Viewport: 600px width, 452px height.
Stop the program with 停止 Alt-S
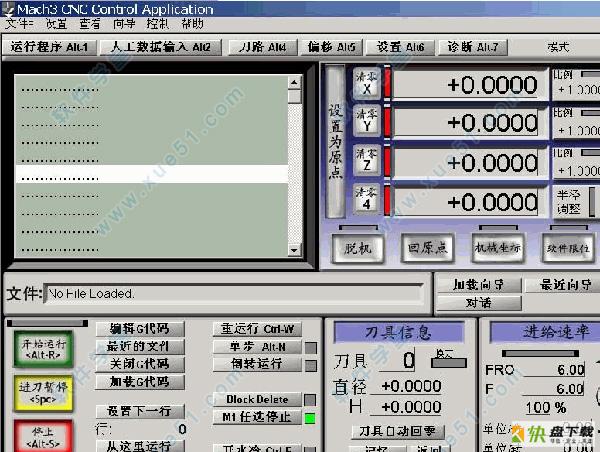[x=43, y=436]
